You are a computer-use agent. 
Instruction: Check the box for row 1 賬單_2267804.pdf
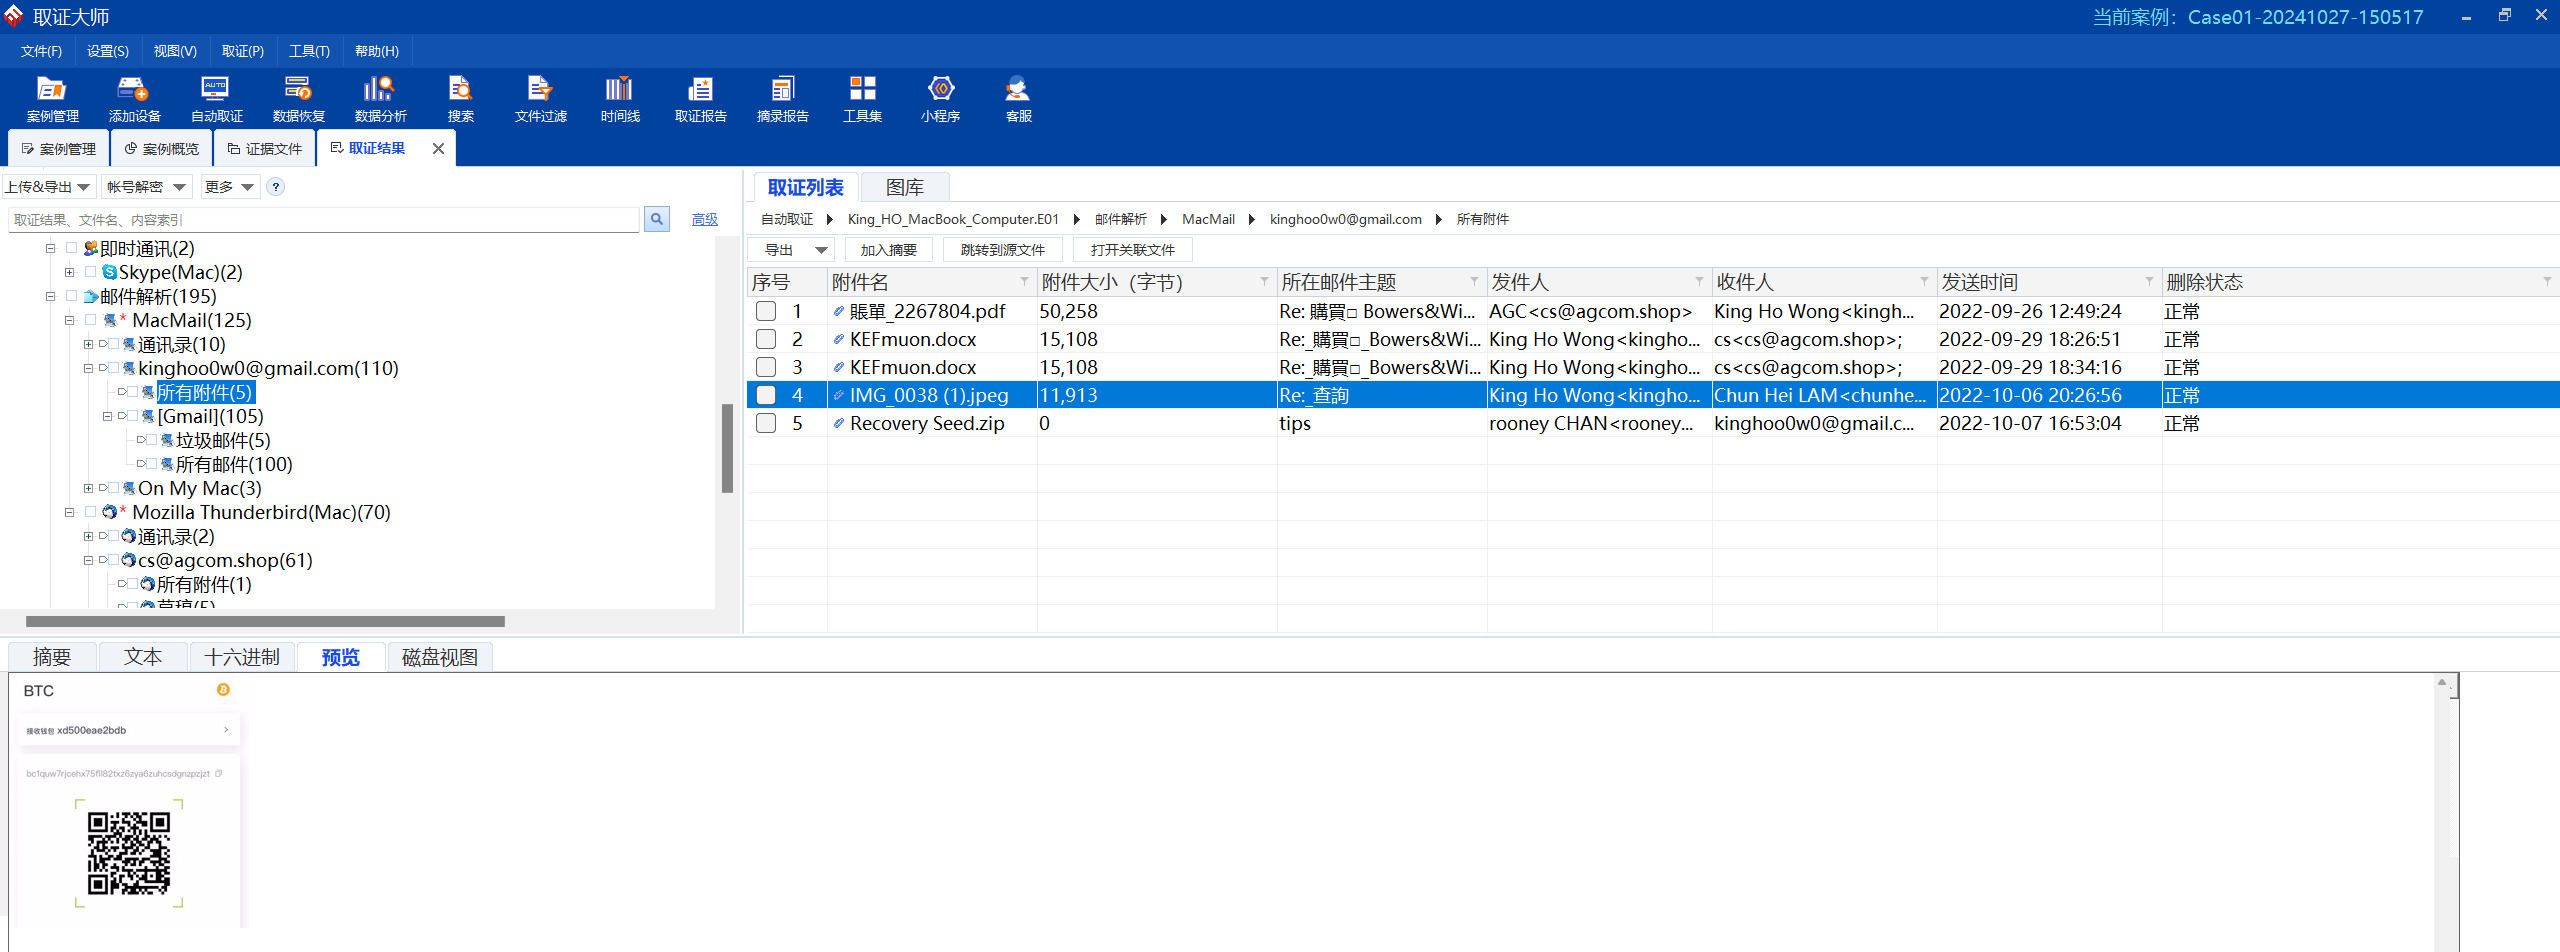pos(766,311)
